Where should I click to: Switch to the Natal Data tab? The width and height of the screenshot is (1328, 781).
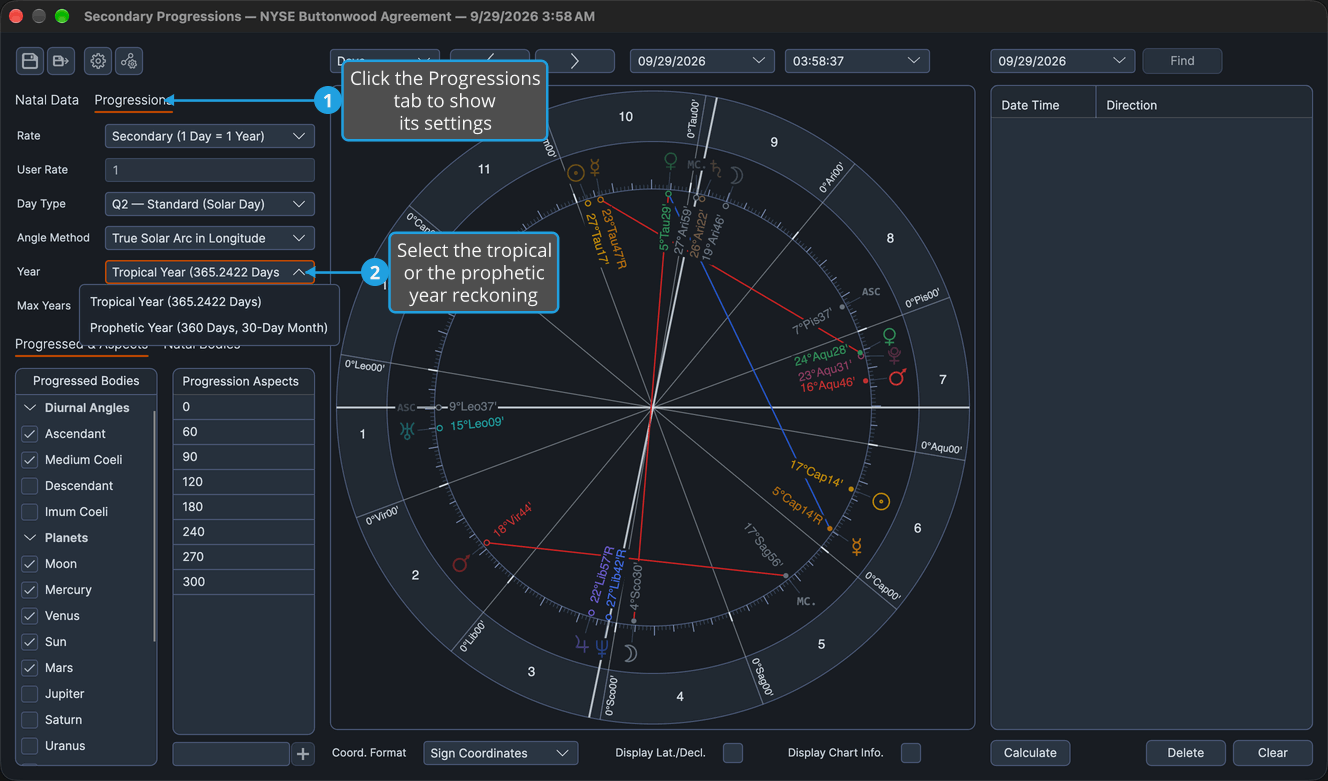tap(47, 100)
